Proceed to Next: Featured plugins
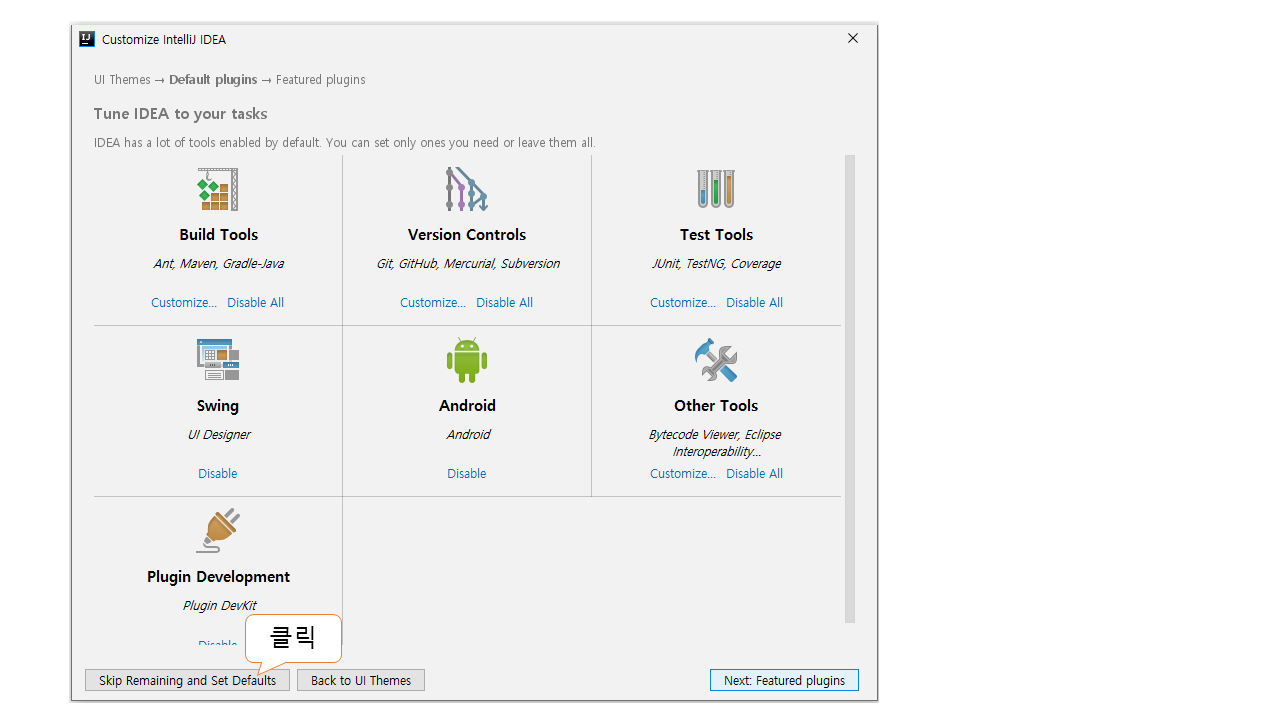Image resolution: width=1280 pixels, height=720 pixels. 784,680
